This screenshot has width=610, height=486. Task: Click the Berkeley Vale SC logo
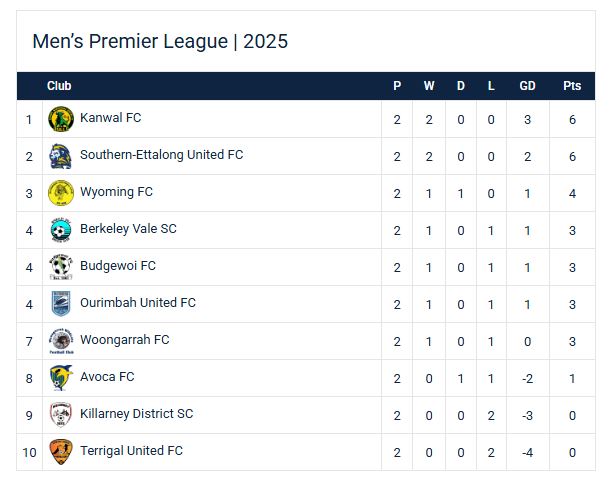pyautogui.click(x=61, y=230)
